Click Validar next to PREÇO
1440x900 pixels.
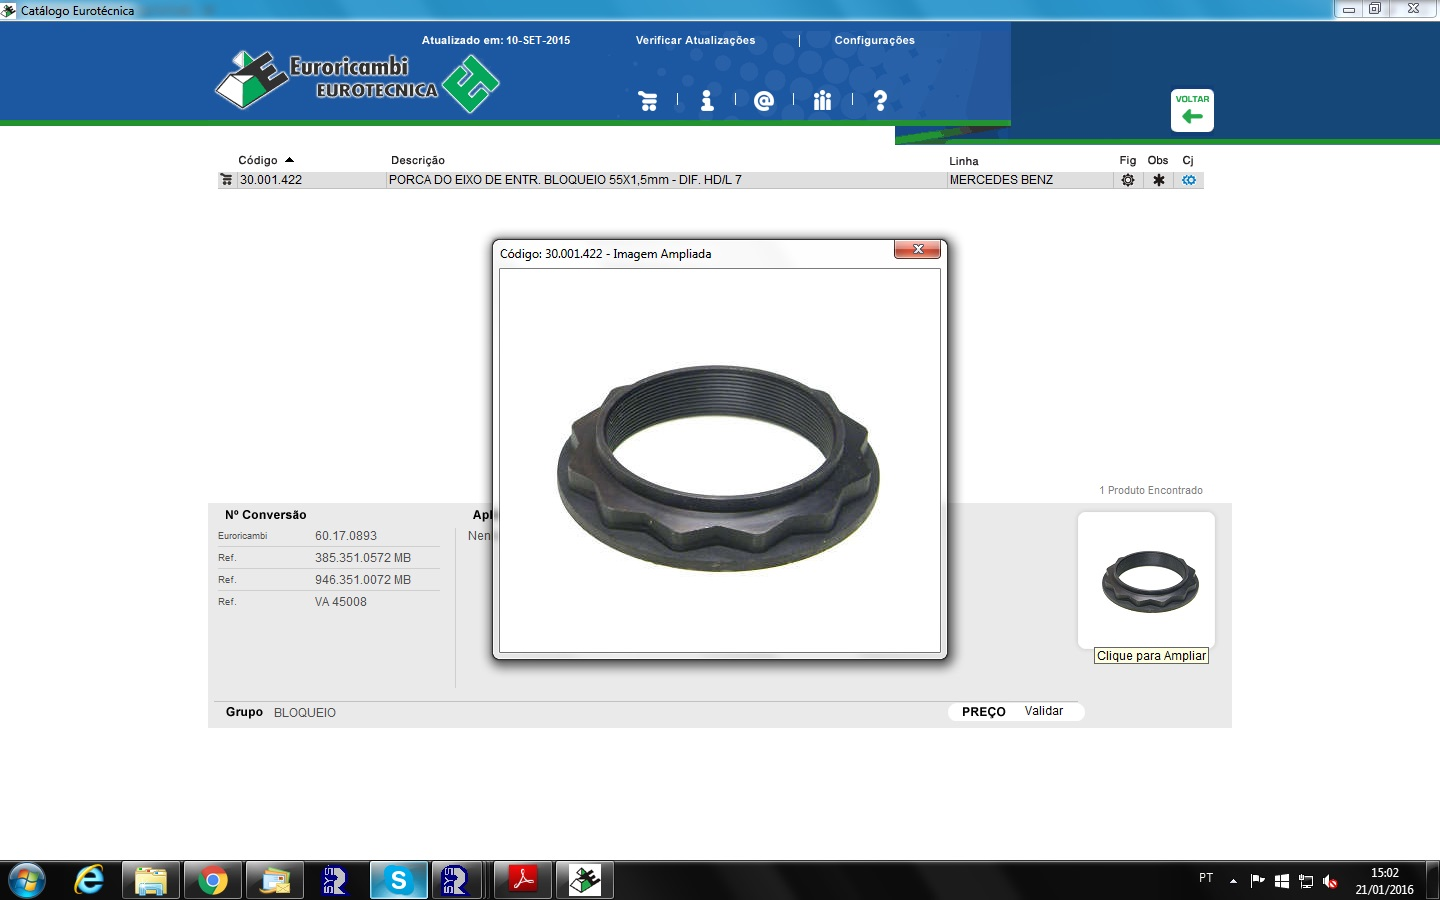coord(1043,711)
